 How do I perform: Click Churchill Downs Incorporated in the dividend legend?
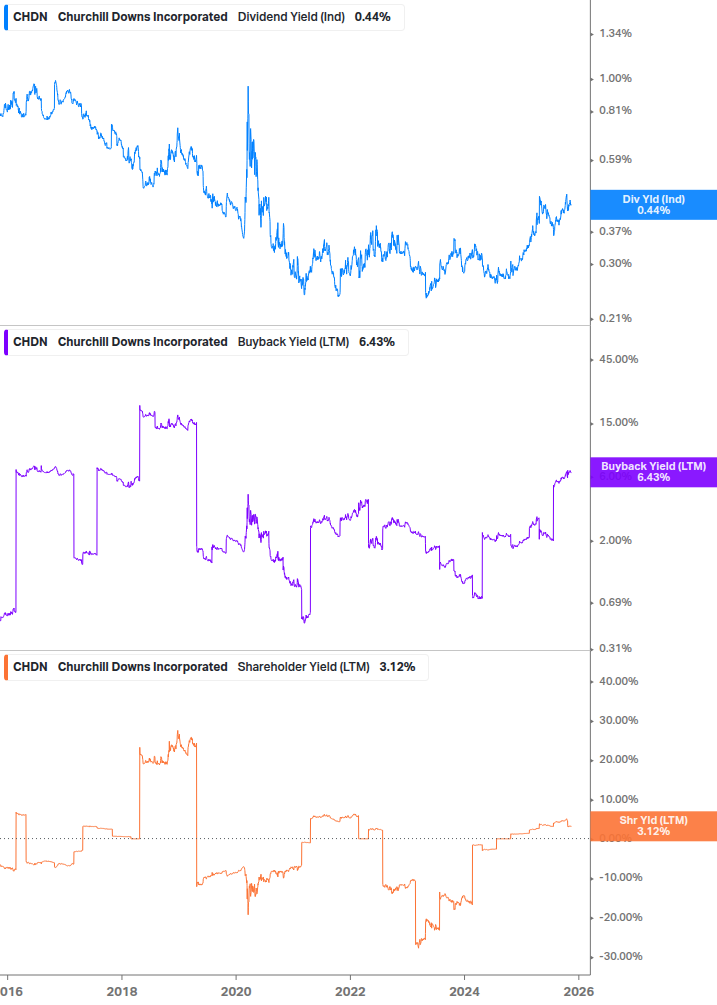[143, 17]
